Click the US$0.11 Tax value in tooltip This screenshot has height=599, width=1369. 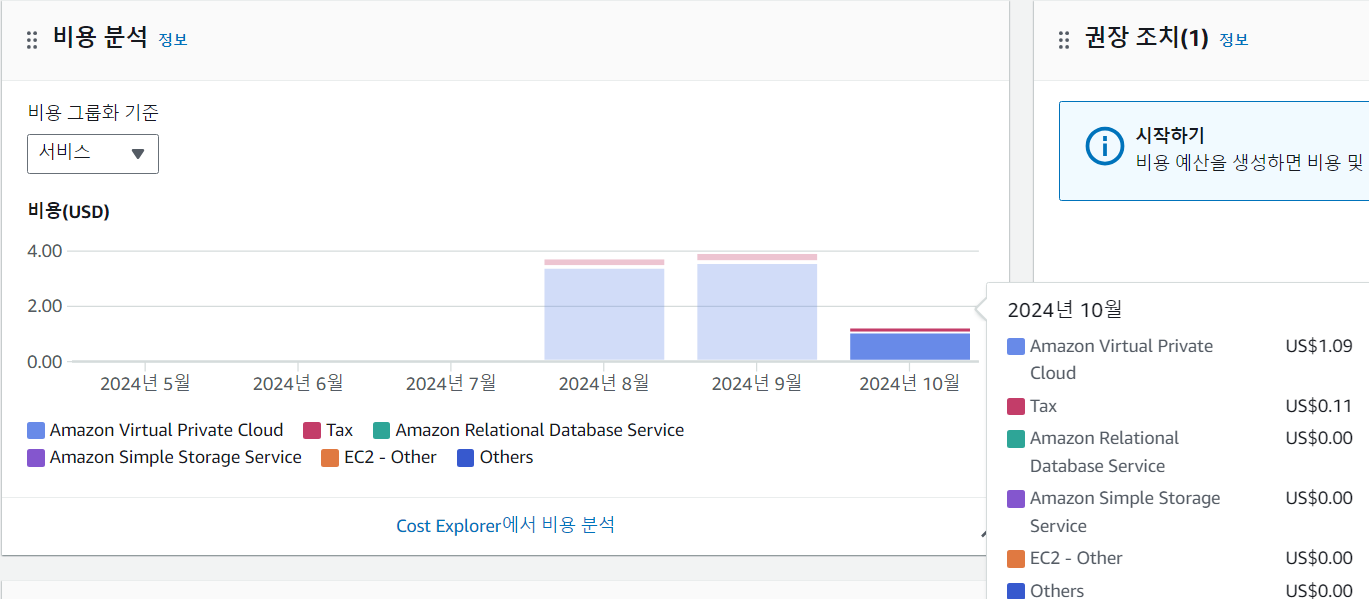coord(1319,406)
